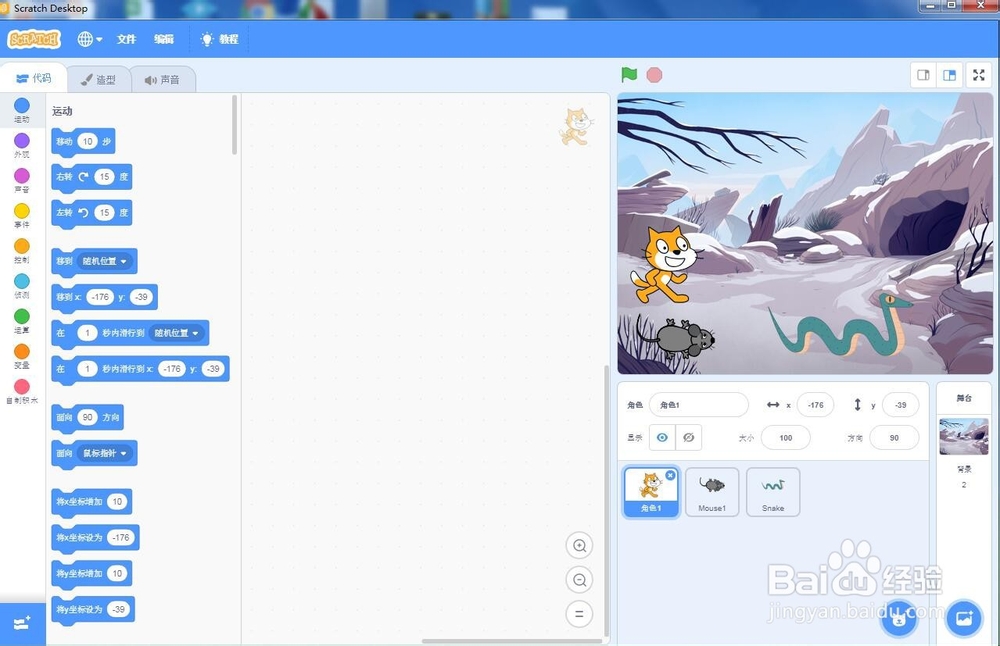Image resolution: width=1000 pixels, height=646 pixels.
Task: Select the purple 声音 sound block category
Action: [22, 180]
